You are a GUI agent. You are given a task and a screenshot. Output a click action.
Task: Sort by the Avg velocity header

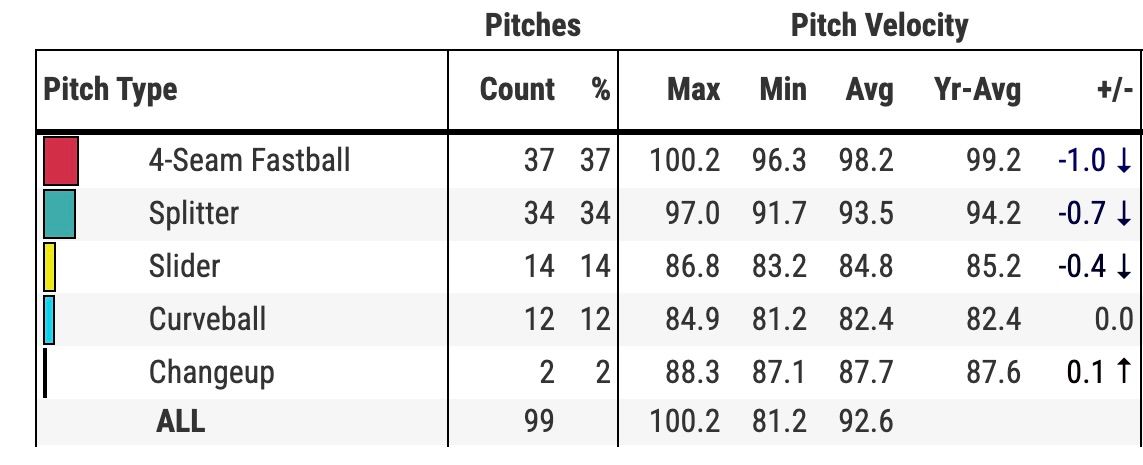pyautogui.click(x=869, y=90)
